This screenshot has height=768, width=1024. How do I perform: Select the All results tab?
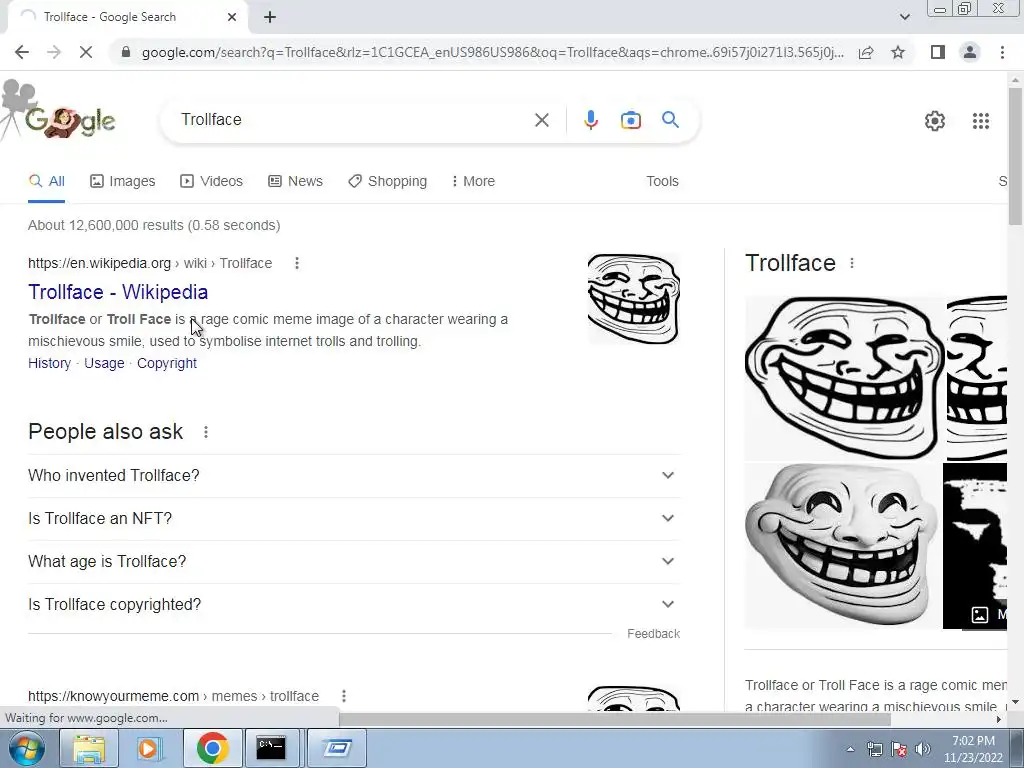46,181
